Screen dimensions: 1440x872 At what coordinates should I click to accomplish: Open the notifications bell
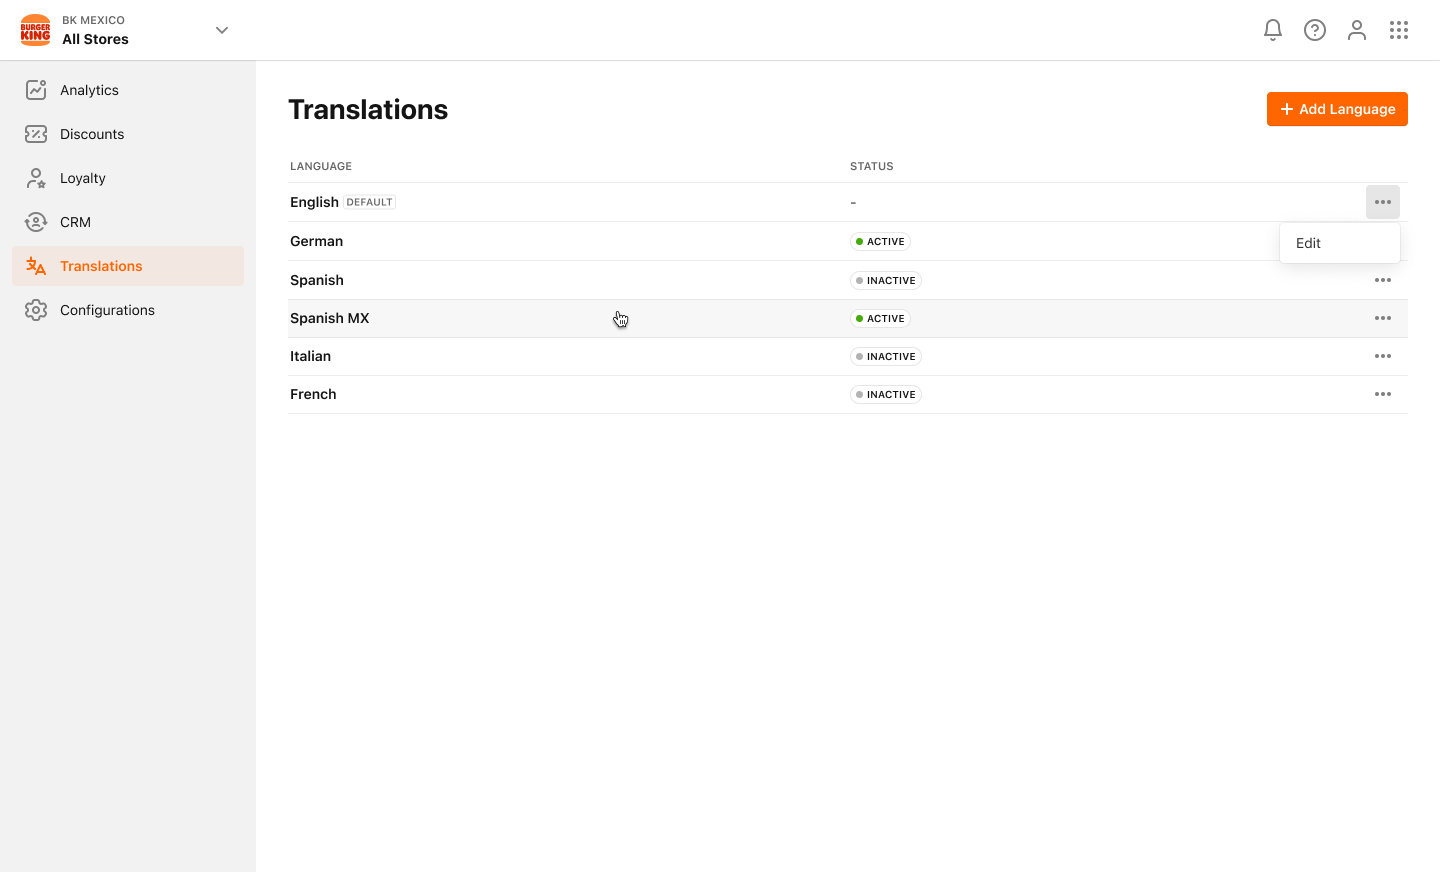(x=1273, y=30)
